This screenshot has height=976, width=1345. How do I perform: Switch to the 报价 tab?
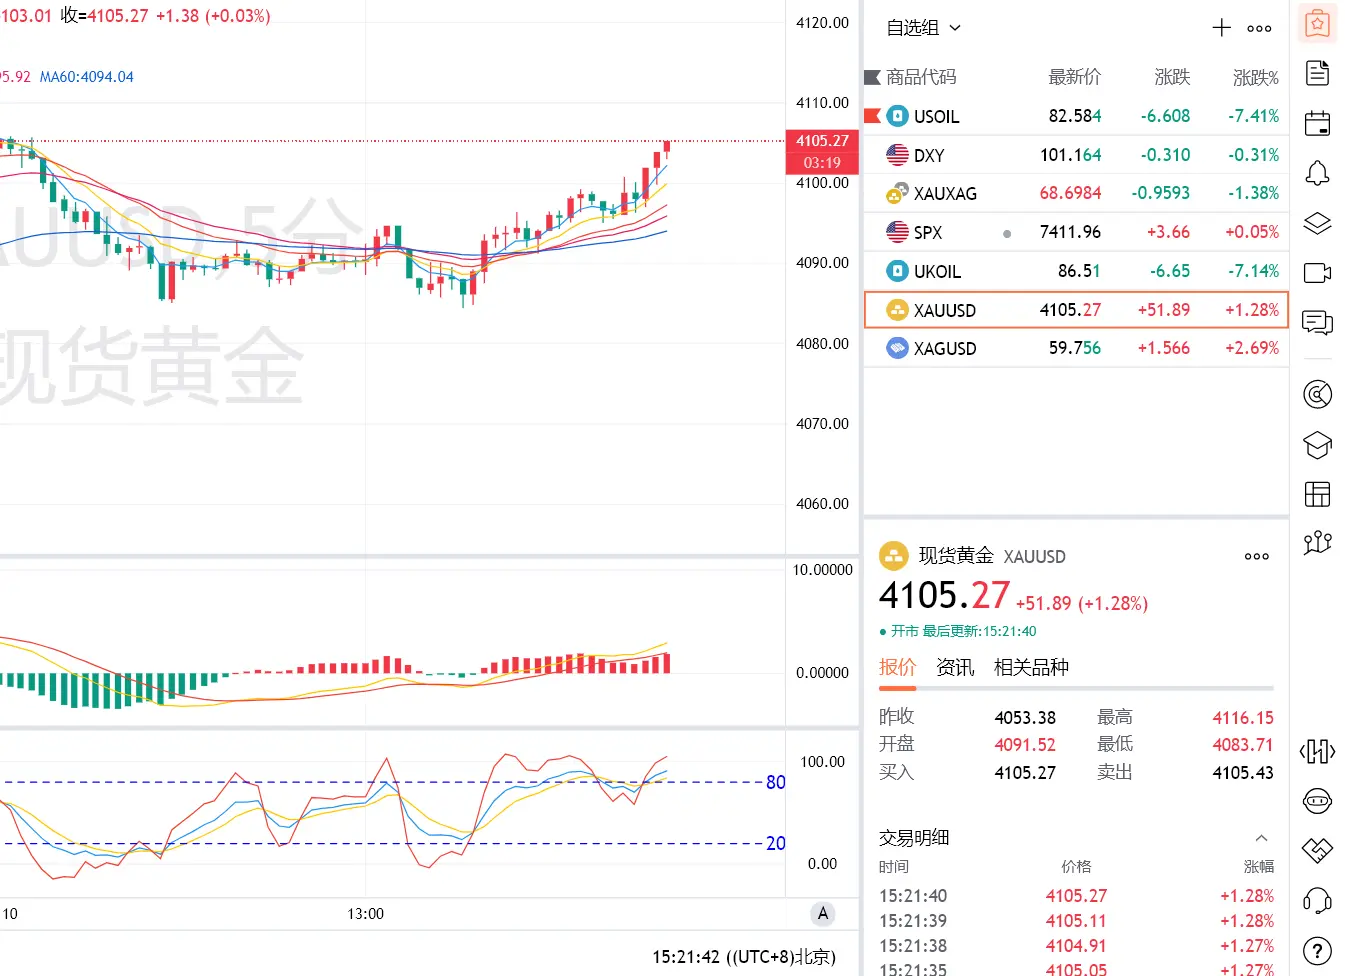(x=897, y=667)
